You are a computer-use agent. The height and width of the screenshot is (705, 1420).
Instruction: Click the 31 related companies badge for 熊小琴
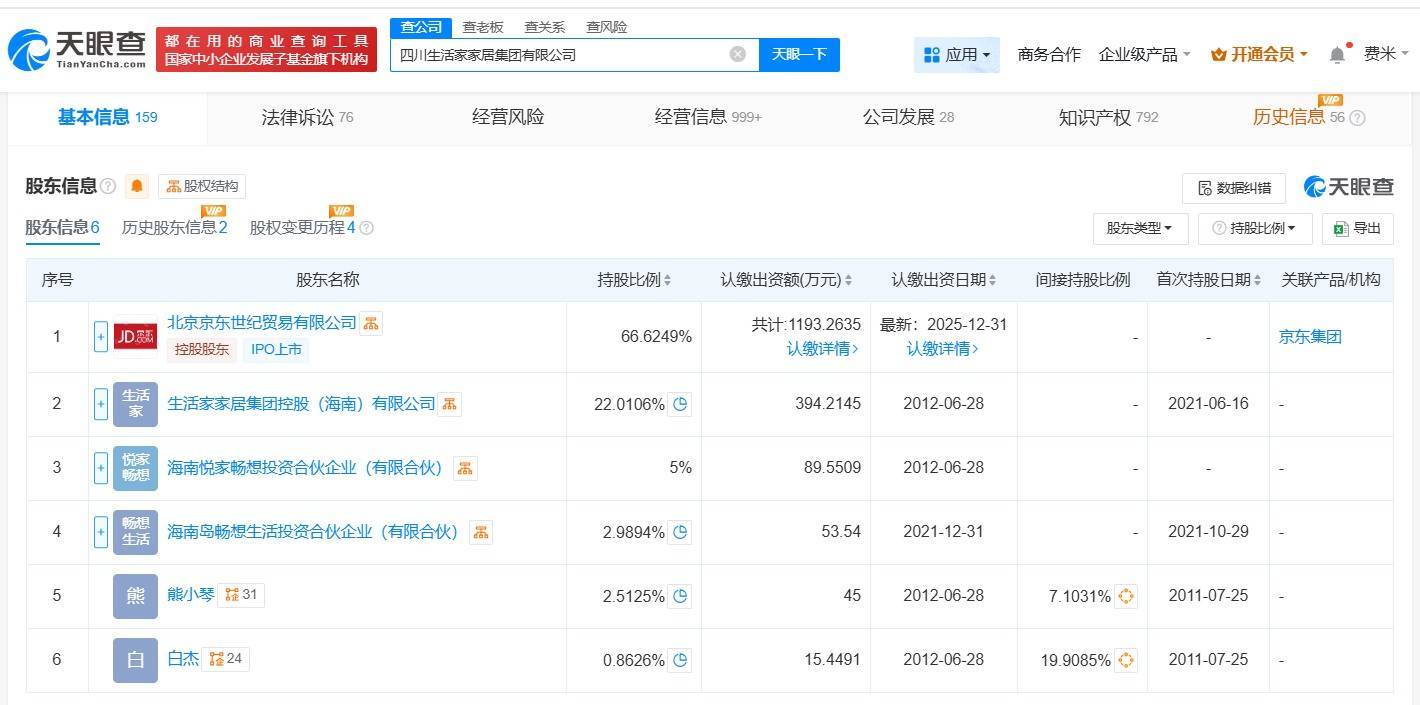click(x=241, y=595)
